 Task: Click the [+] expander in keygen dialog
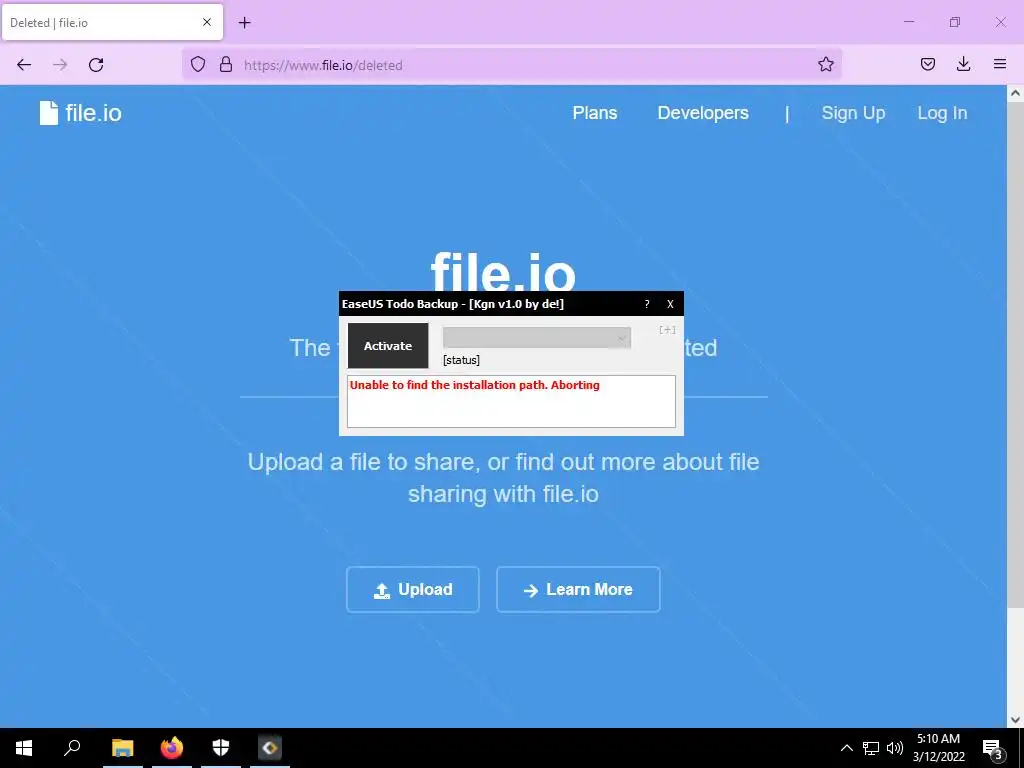pos(667,330)
